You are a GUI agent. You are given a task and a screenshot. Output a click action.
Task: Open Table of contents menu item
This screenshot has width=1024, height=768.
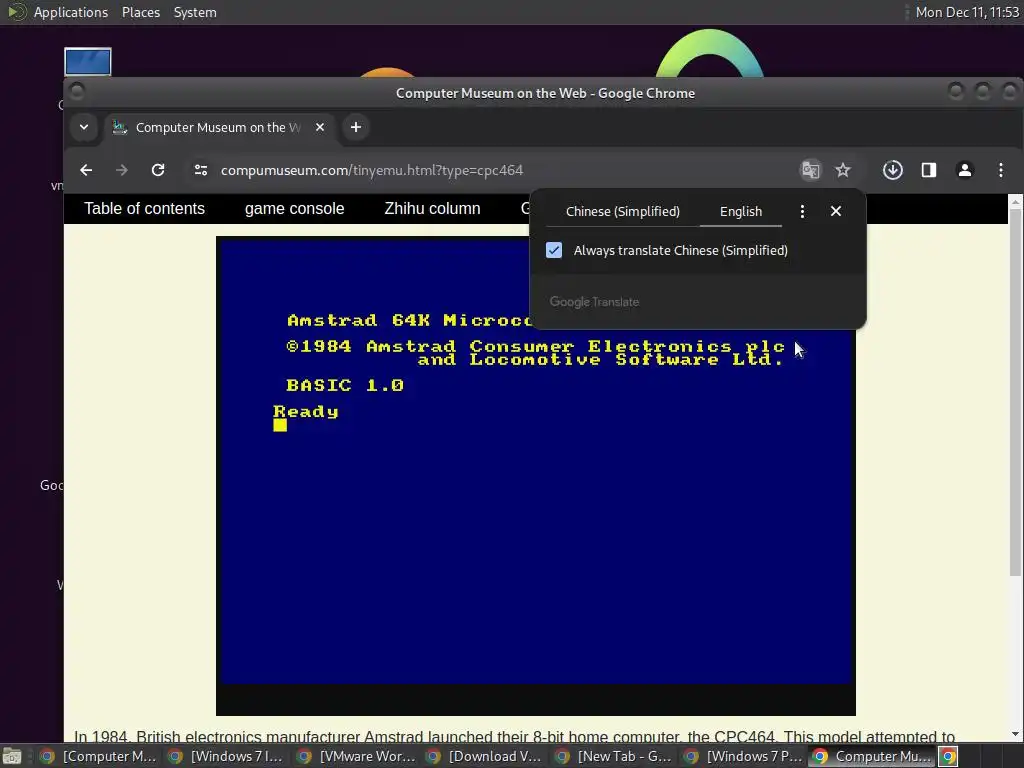point(144,208)
